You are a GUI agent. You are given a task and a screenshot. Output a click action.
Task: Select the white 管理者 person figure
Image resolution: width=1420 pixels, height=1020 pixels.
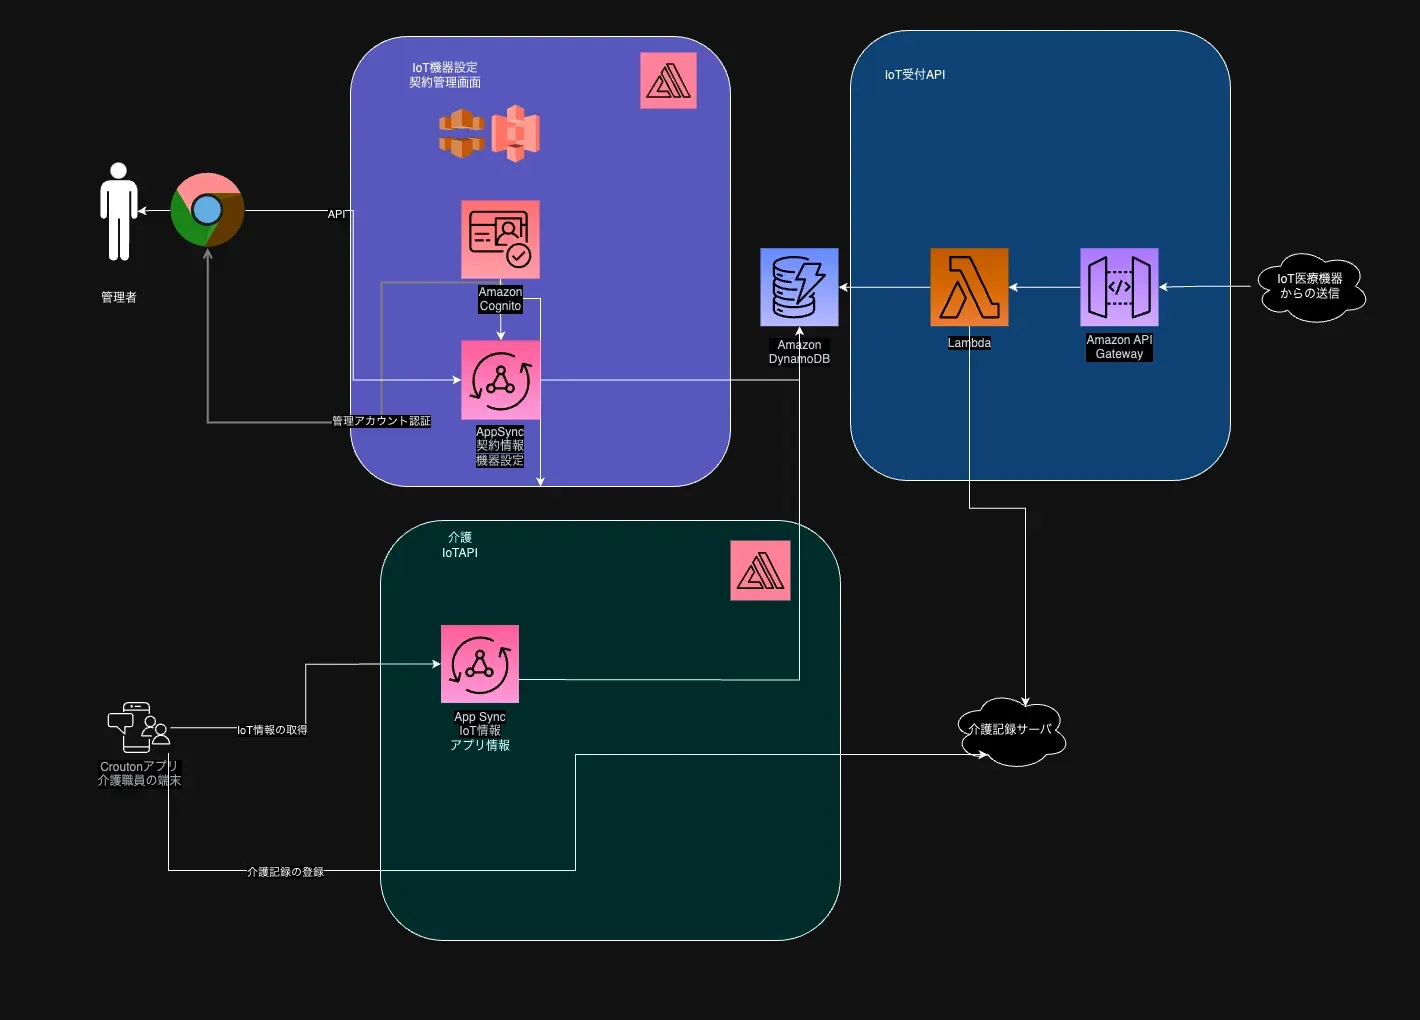(x=119, y=211)
